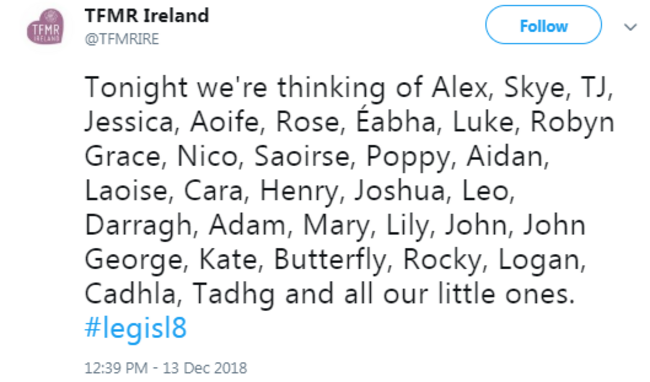Select the date 13 Dec 2018
The width and height of the screenshot is (650, 382).
click(205, 367)
